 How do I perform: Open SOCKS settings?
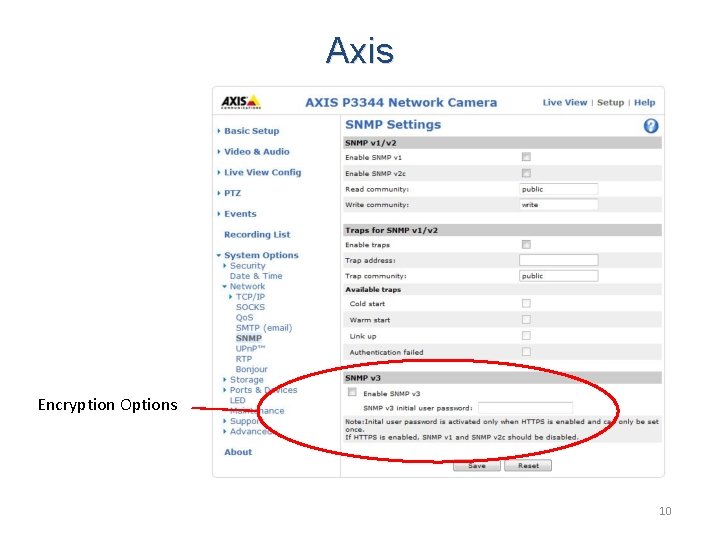tap(250, 307)
